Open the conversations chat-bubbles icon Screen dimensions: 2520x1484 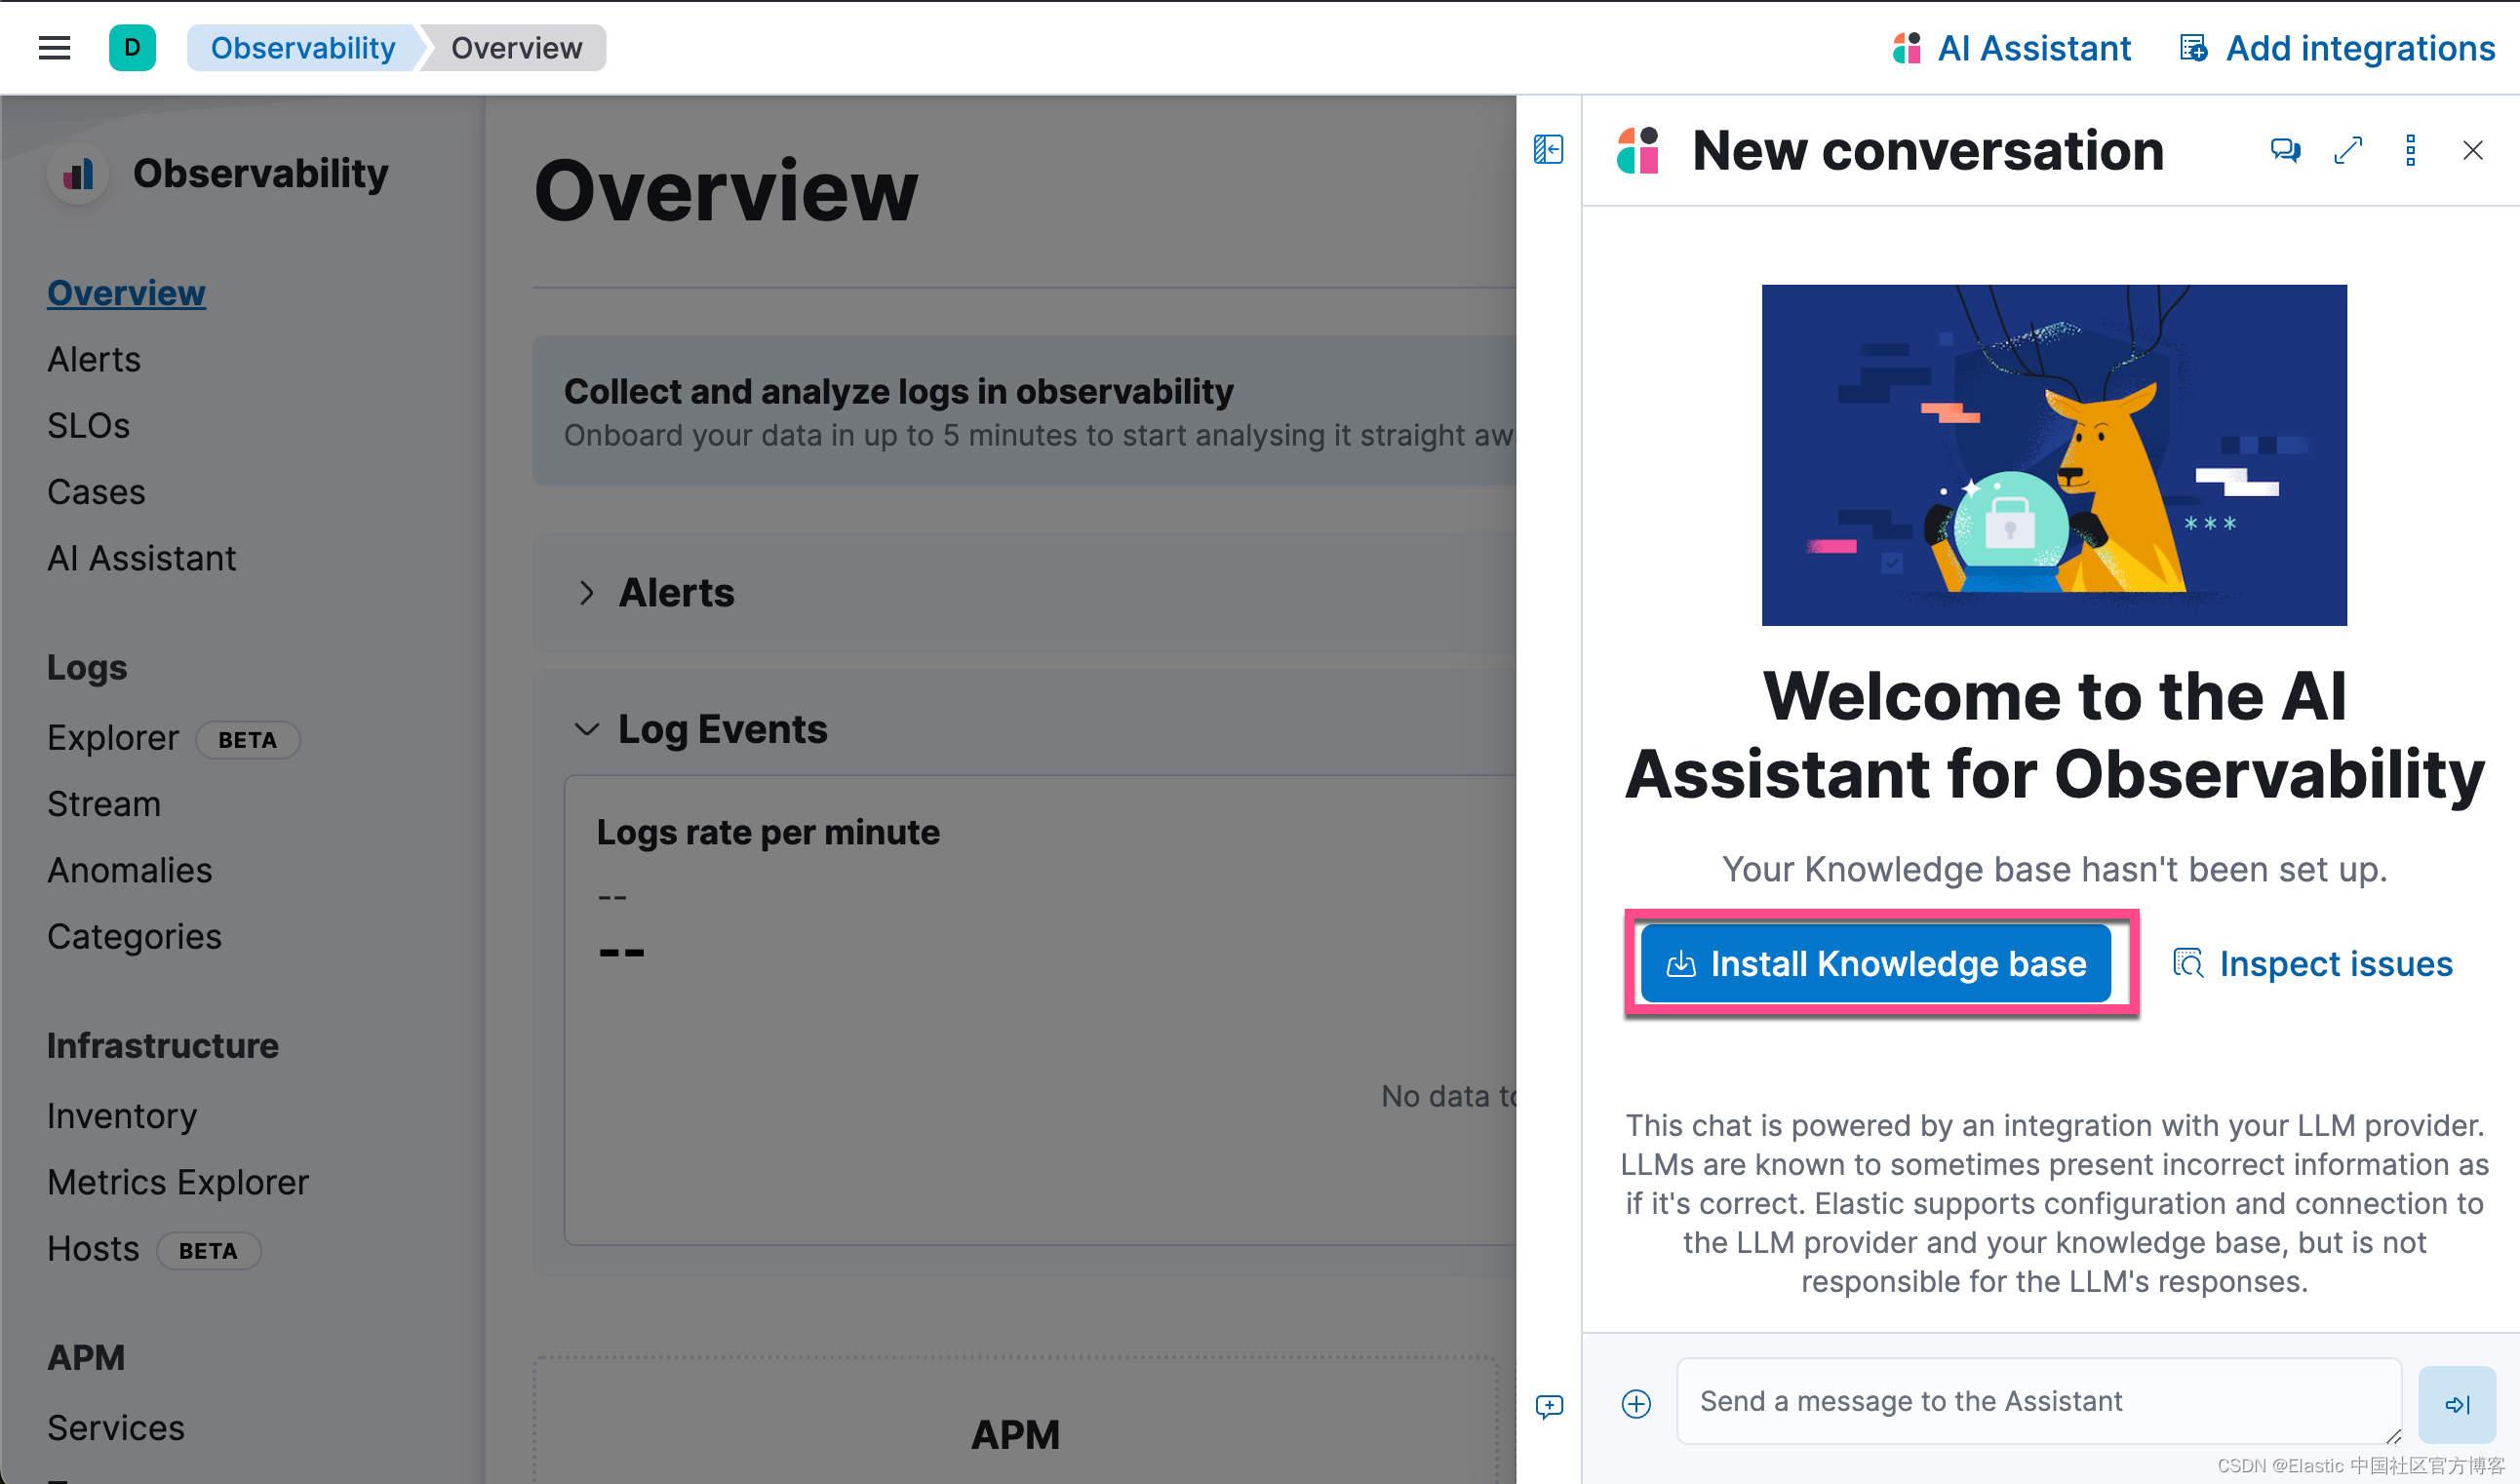click(2285, 150)
